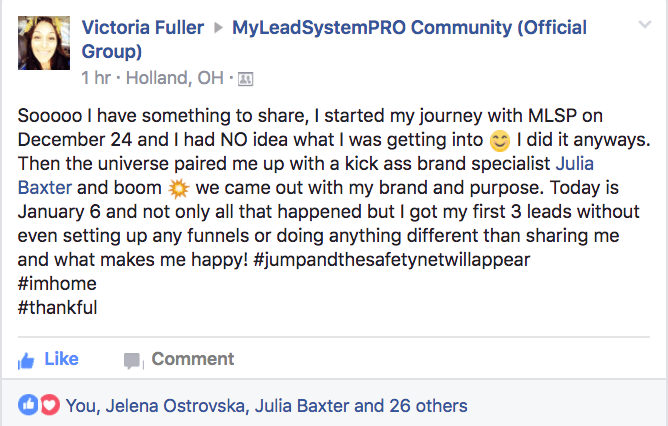Image resolution: width=668 pixels, height=426 pixels.
Task: Expand the post options chevron menu
Action: pos(645,25)
